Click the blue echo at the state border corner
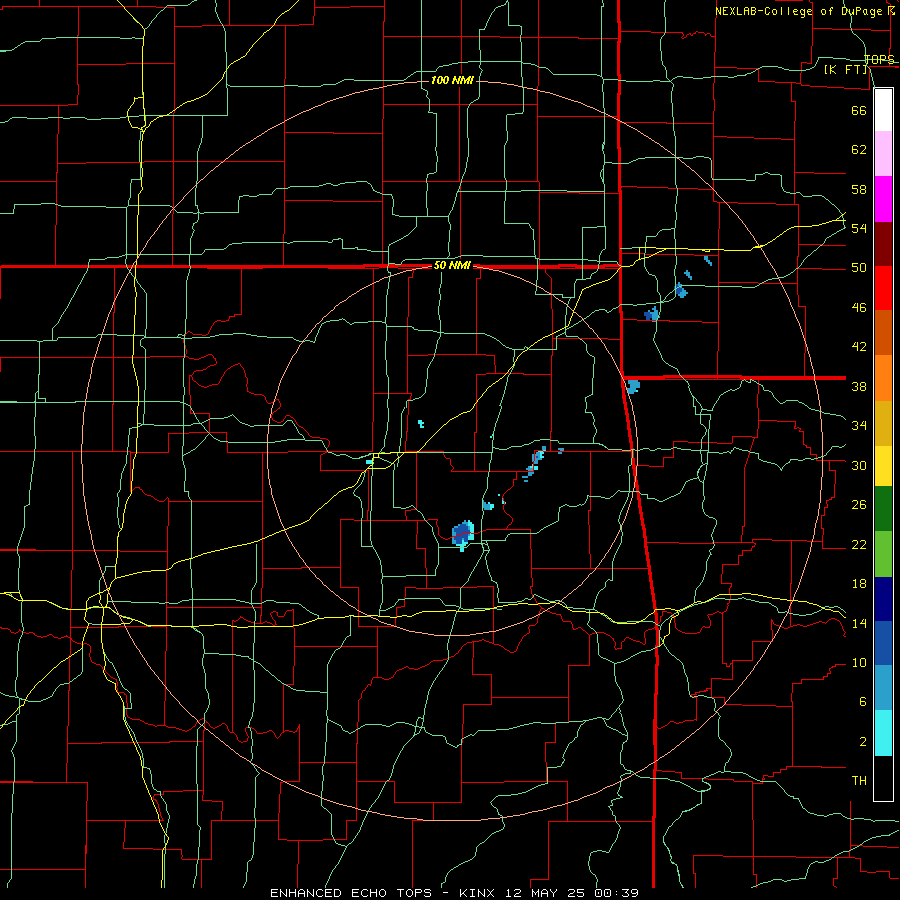900x900 pixels. [632, 386]
